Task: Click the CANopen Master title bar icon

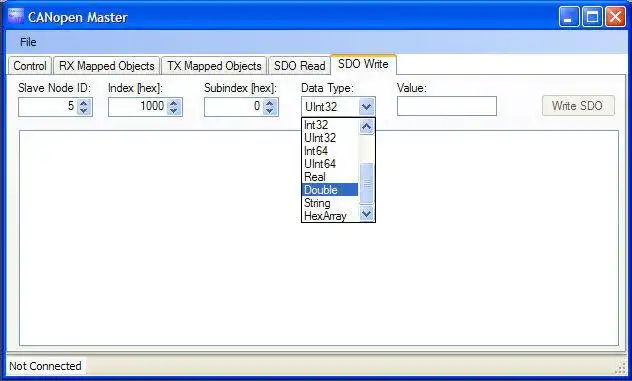Action: click(16, 16)
